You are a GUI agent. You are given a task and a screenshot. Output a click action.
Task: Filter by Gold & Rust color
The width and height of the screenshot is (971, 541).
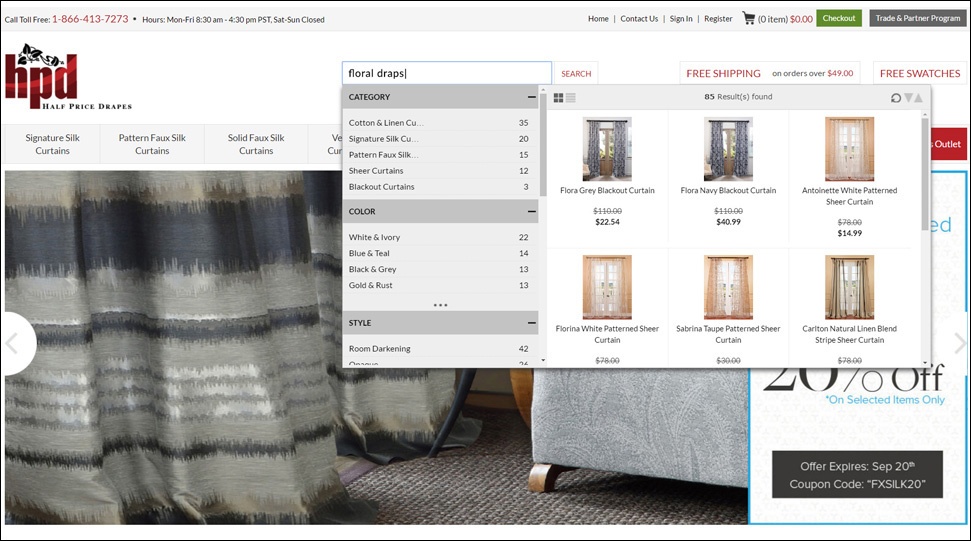click(x=438, y=285)
